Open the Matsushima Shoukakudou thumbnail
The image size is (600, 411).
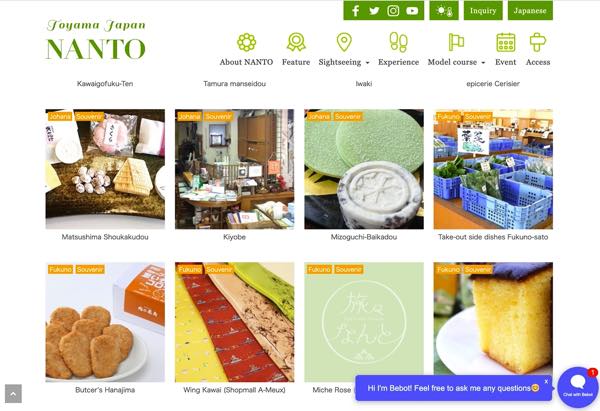[x=105, y=169]
